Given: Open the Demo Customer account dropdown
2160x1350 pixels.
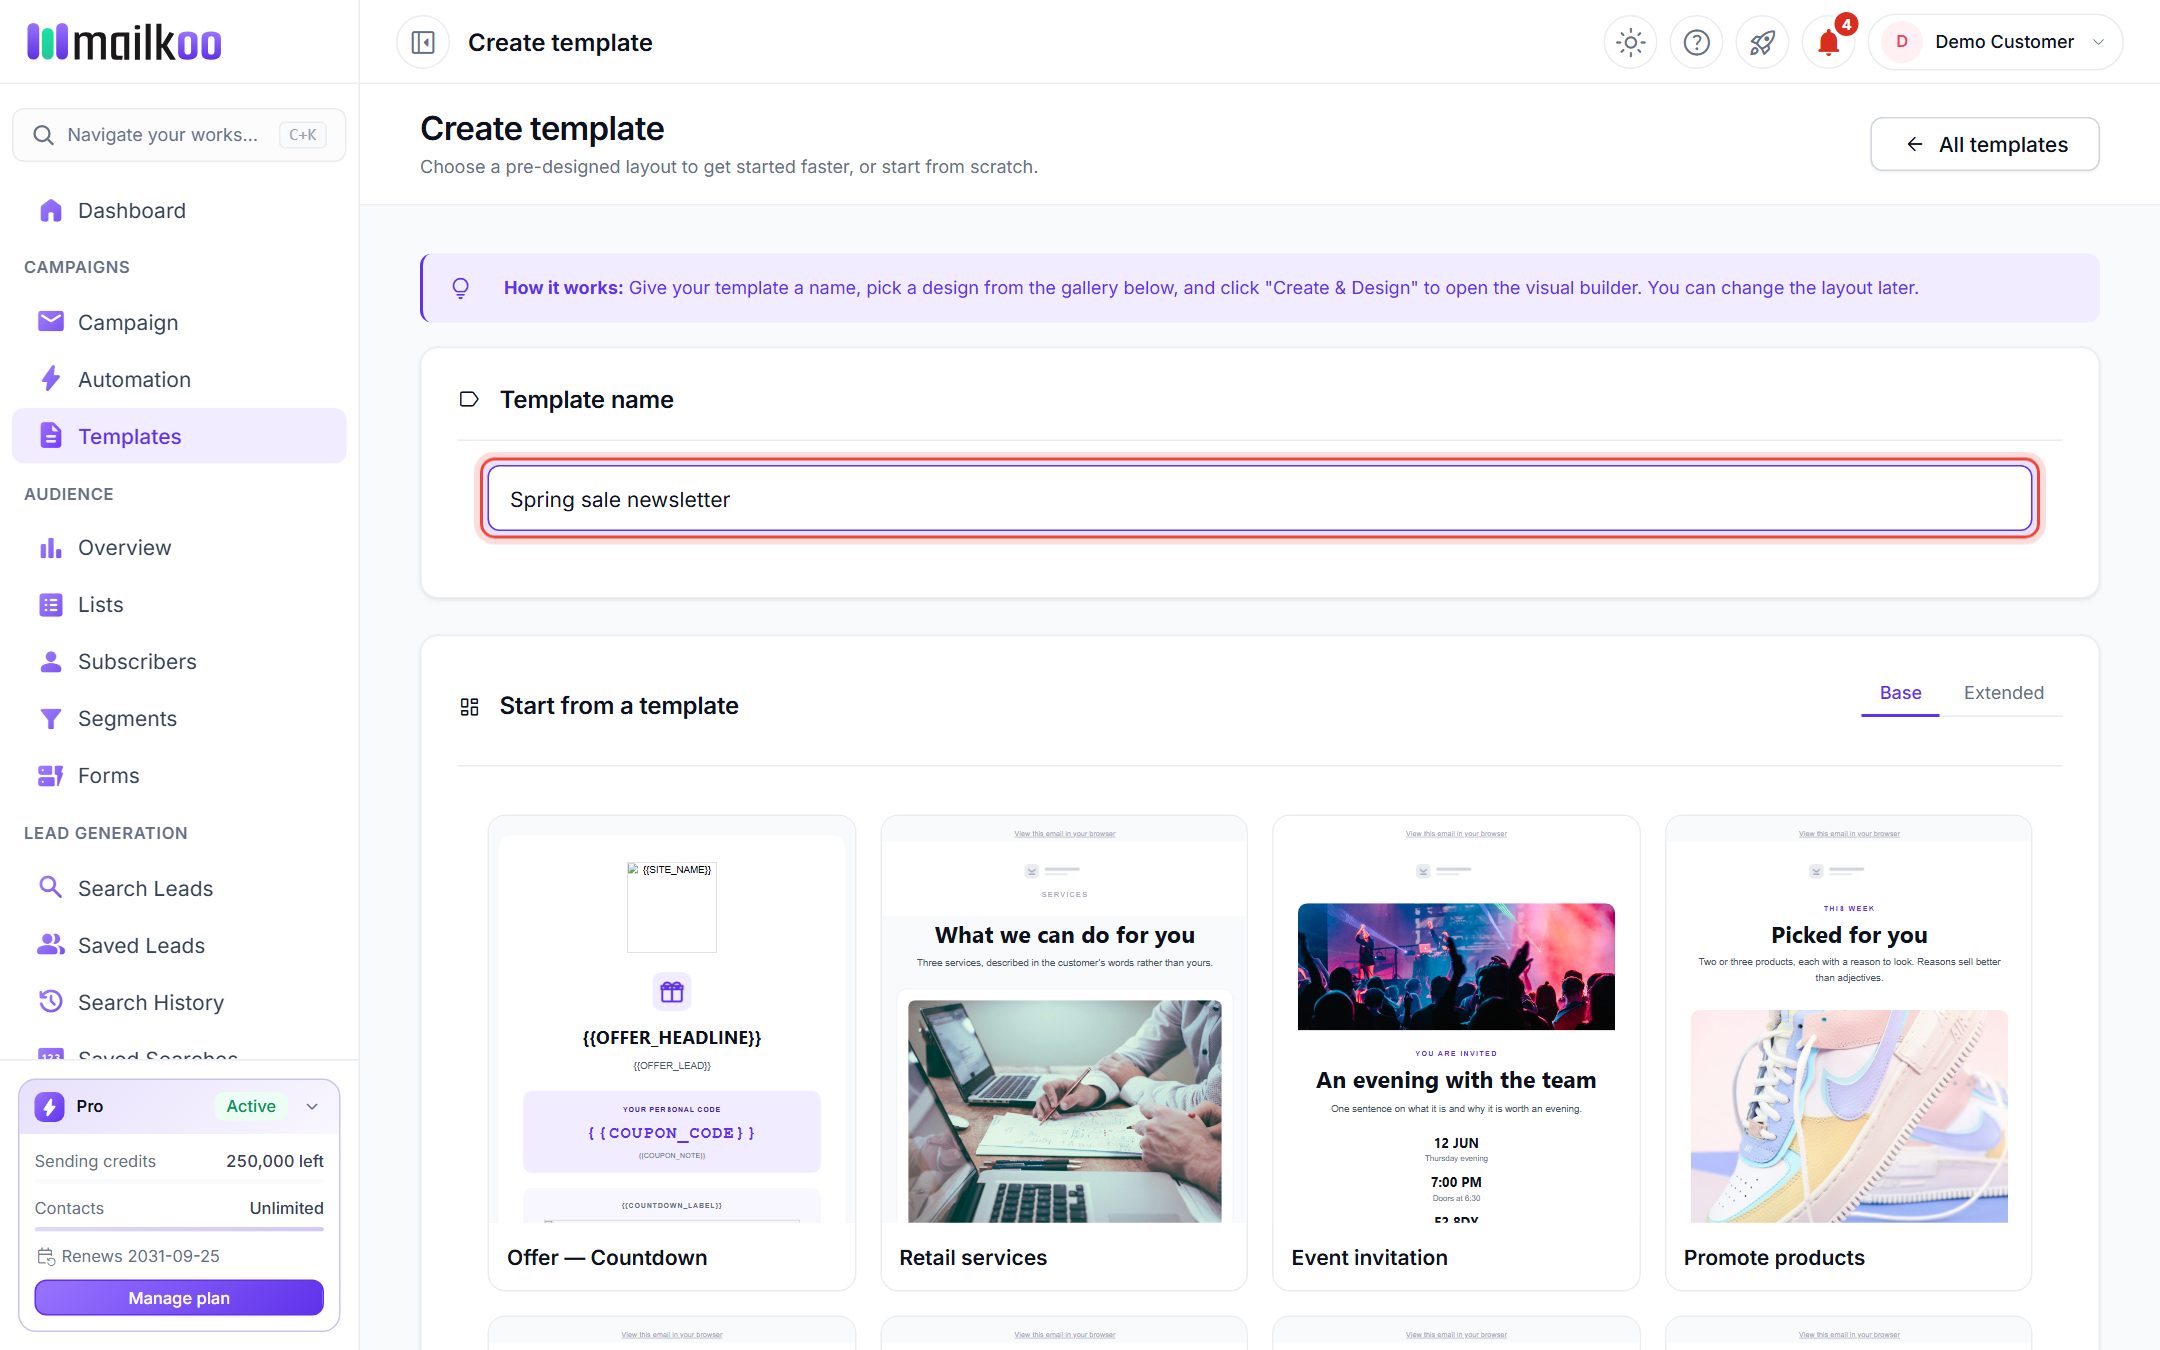Looking at the screenshot, I should coord(1995,42).
